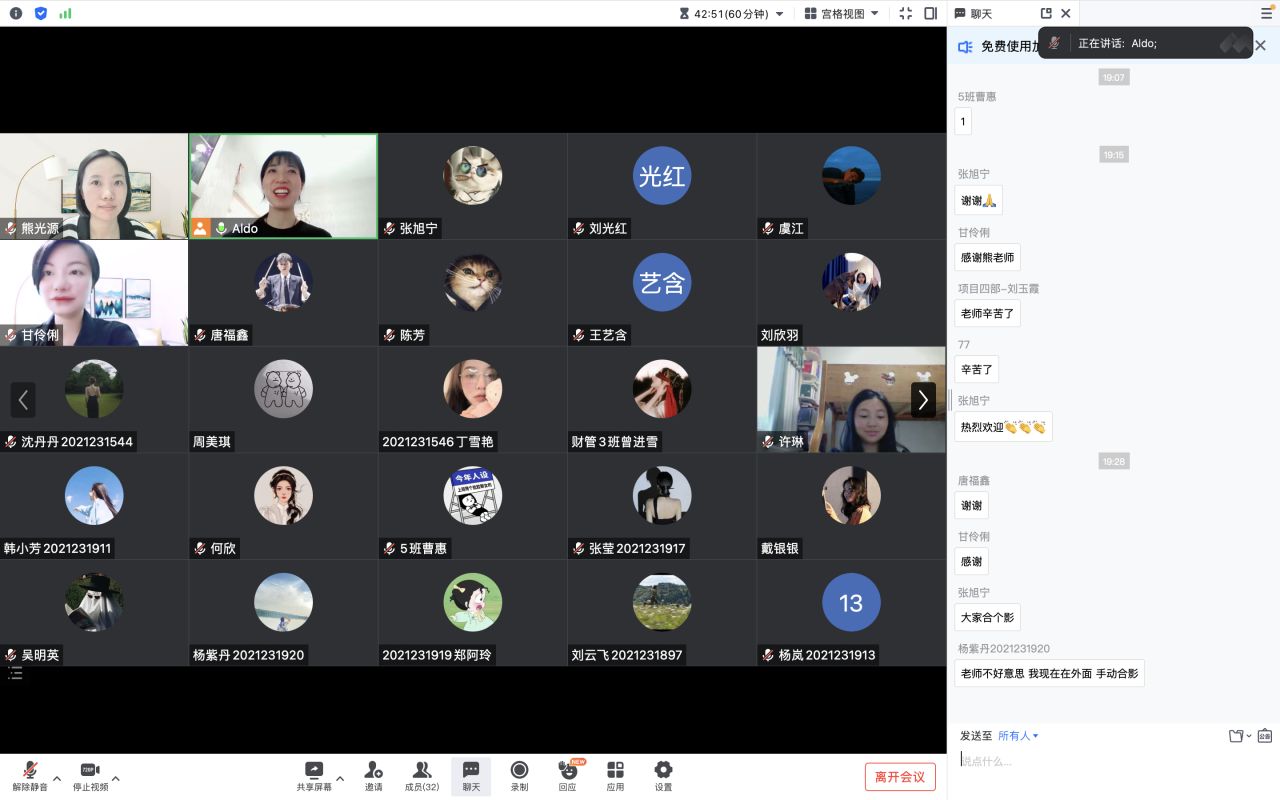
Task: Expand audio options arrow beside 解除静音
Action: pyautogui.click(x=57, y=778)
